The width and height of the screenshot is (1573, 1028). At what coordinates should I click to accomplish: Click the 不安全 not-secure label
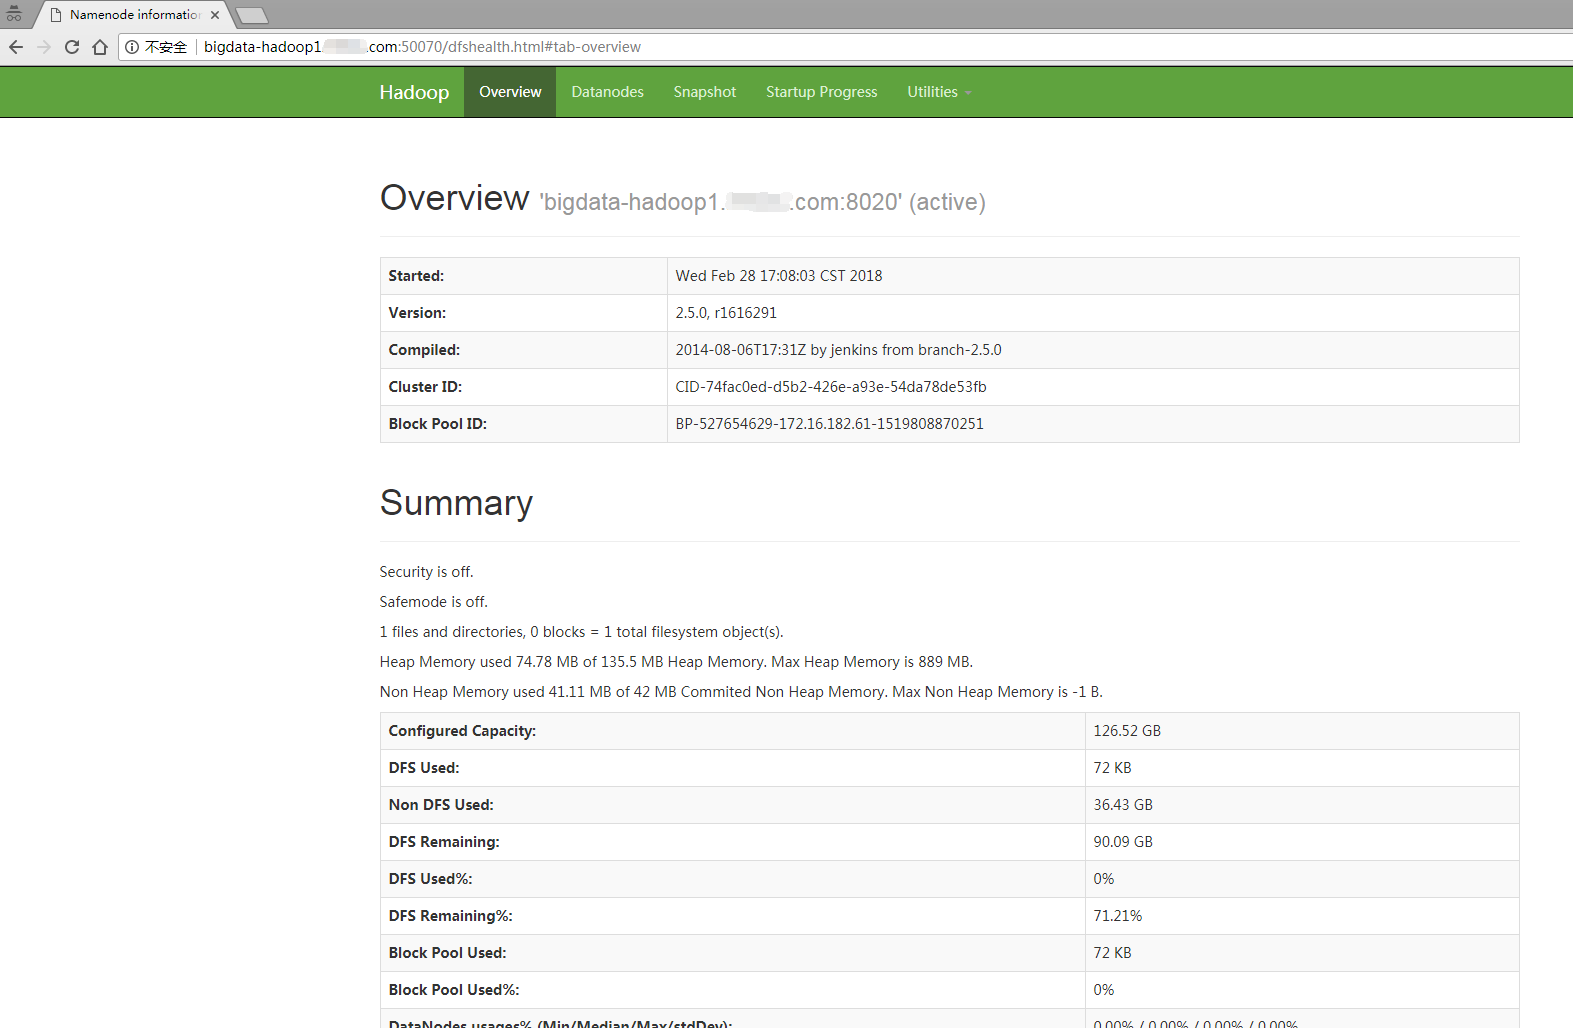[166, 47]
